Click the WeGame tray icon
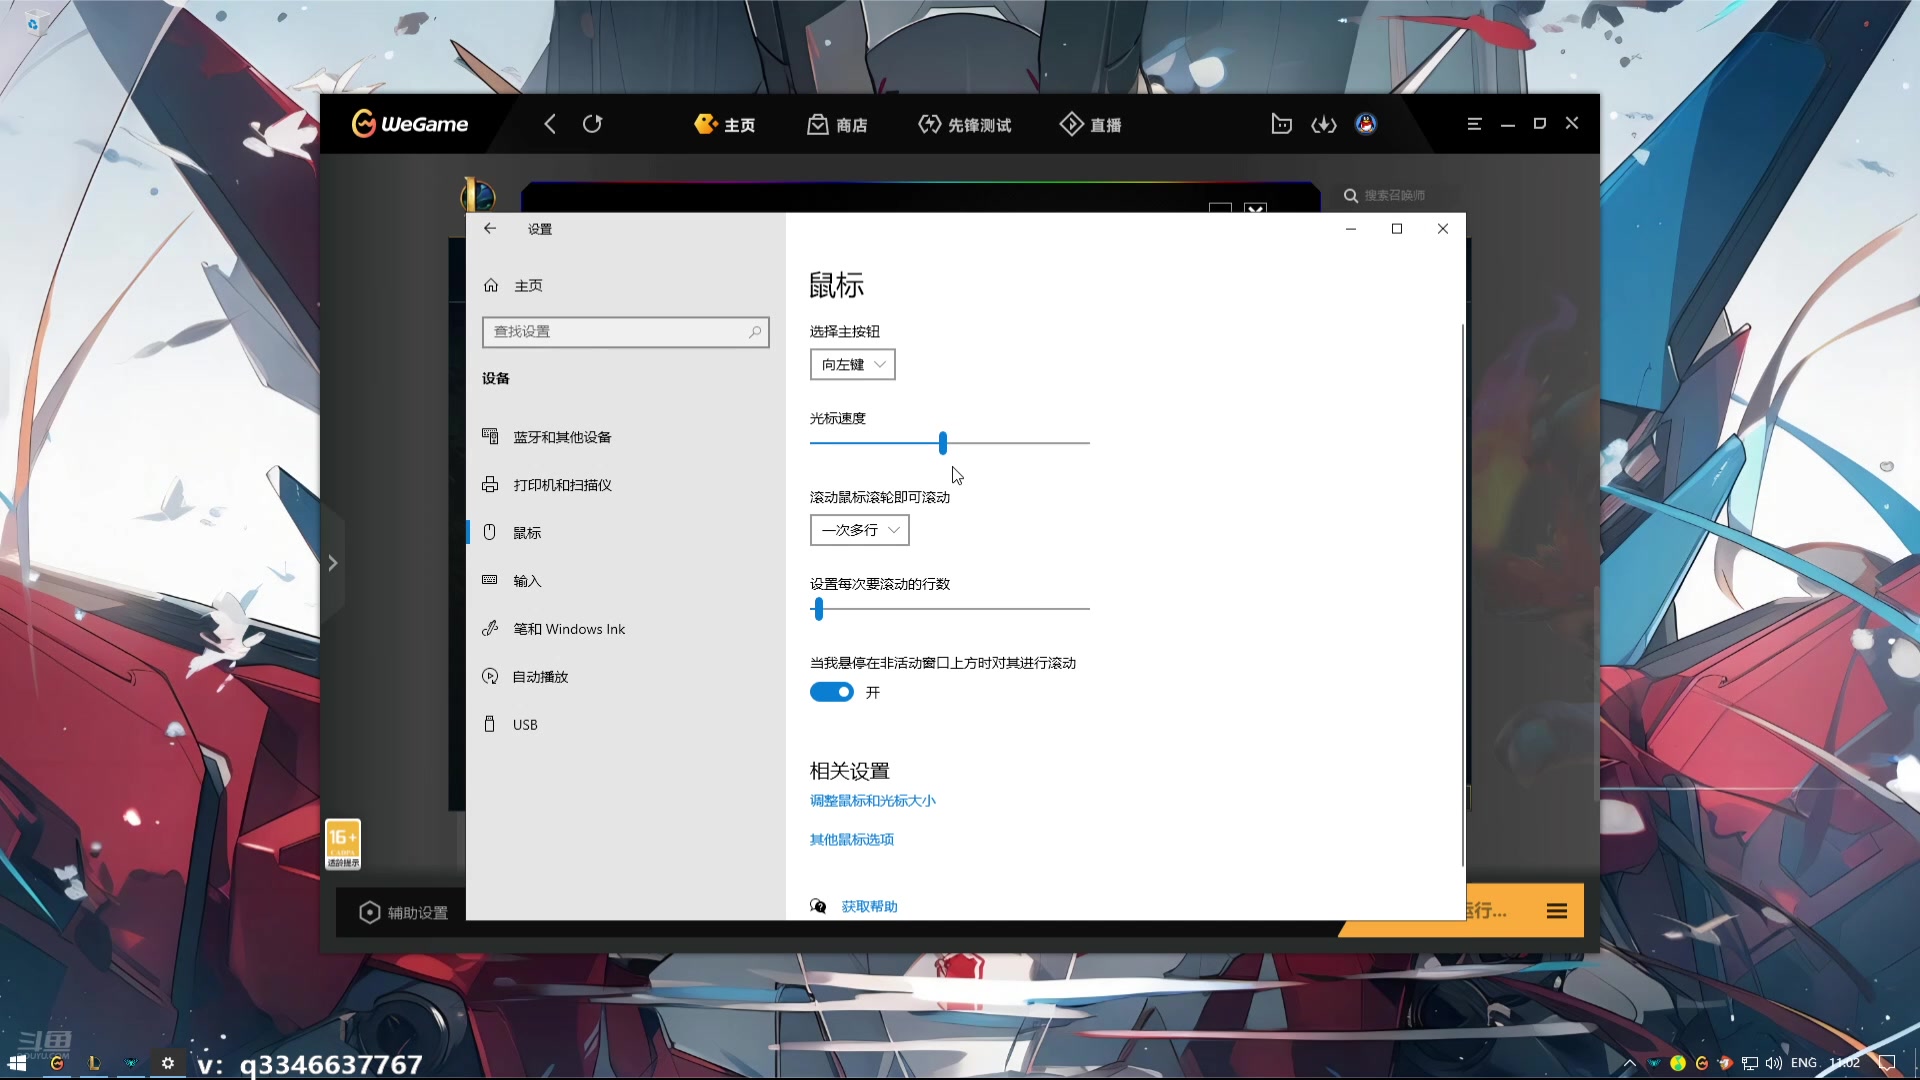This screenshot has height=1080, width=1920. 1702,1063
